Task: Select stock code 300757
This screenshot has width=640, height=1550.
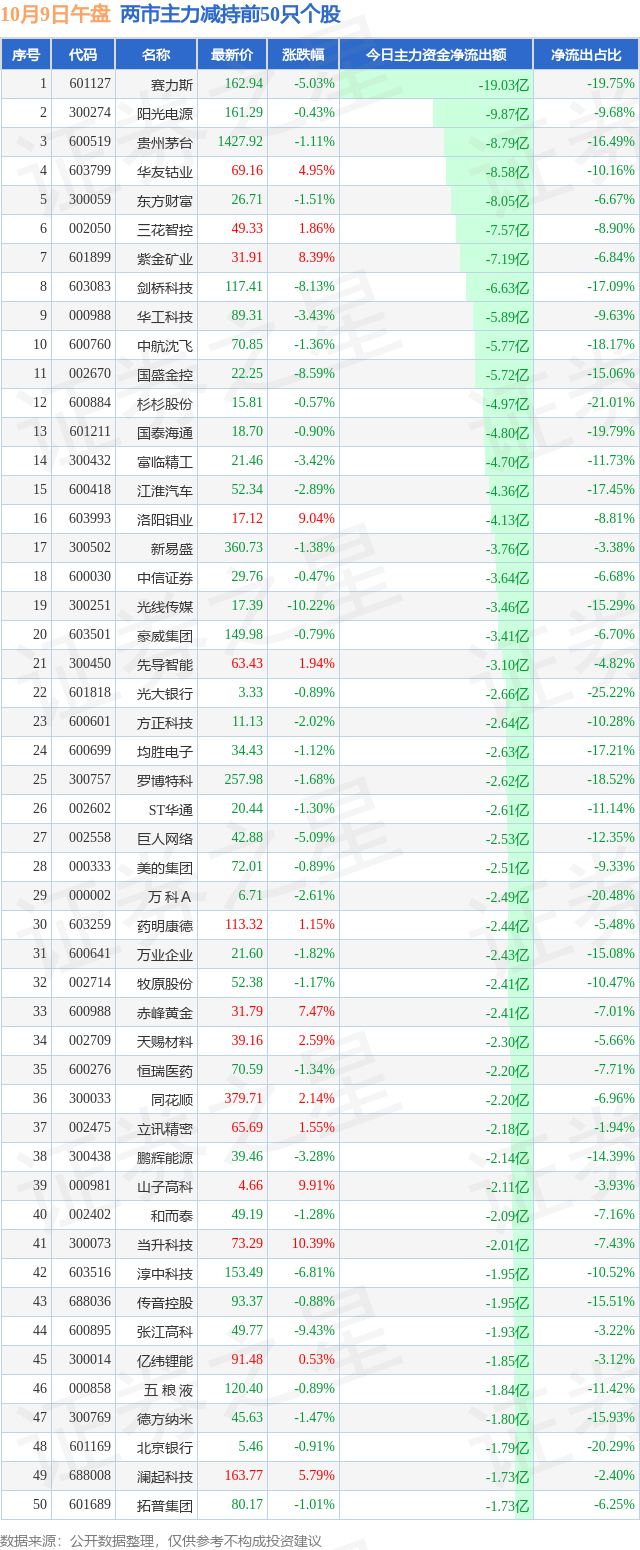Action: coord(90,780)
